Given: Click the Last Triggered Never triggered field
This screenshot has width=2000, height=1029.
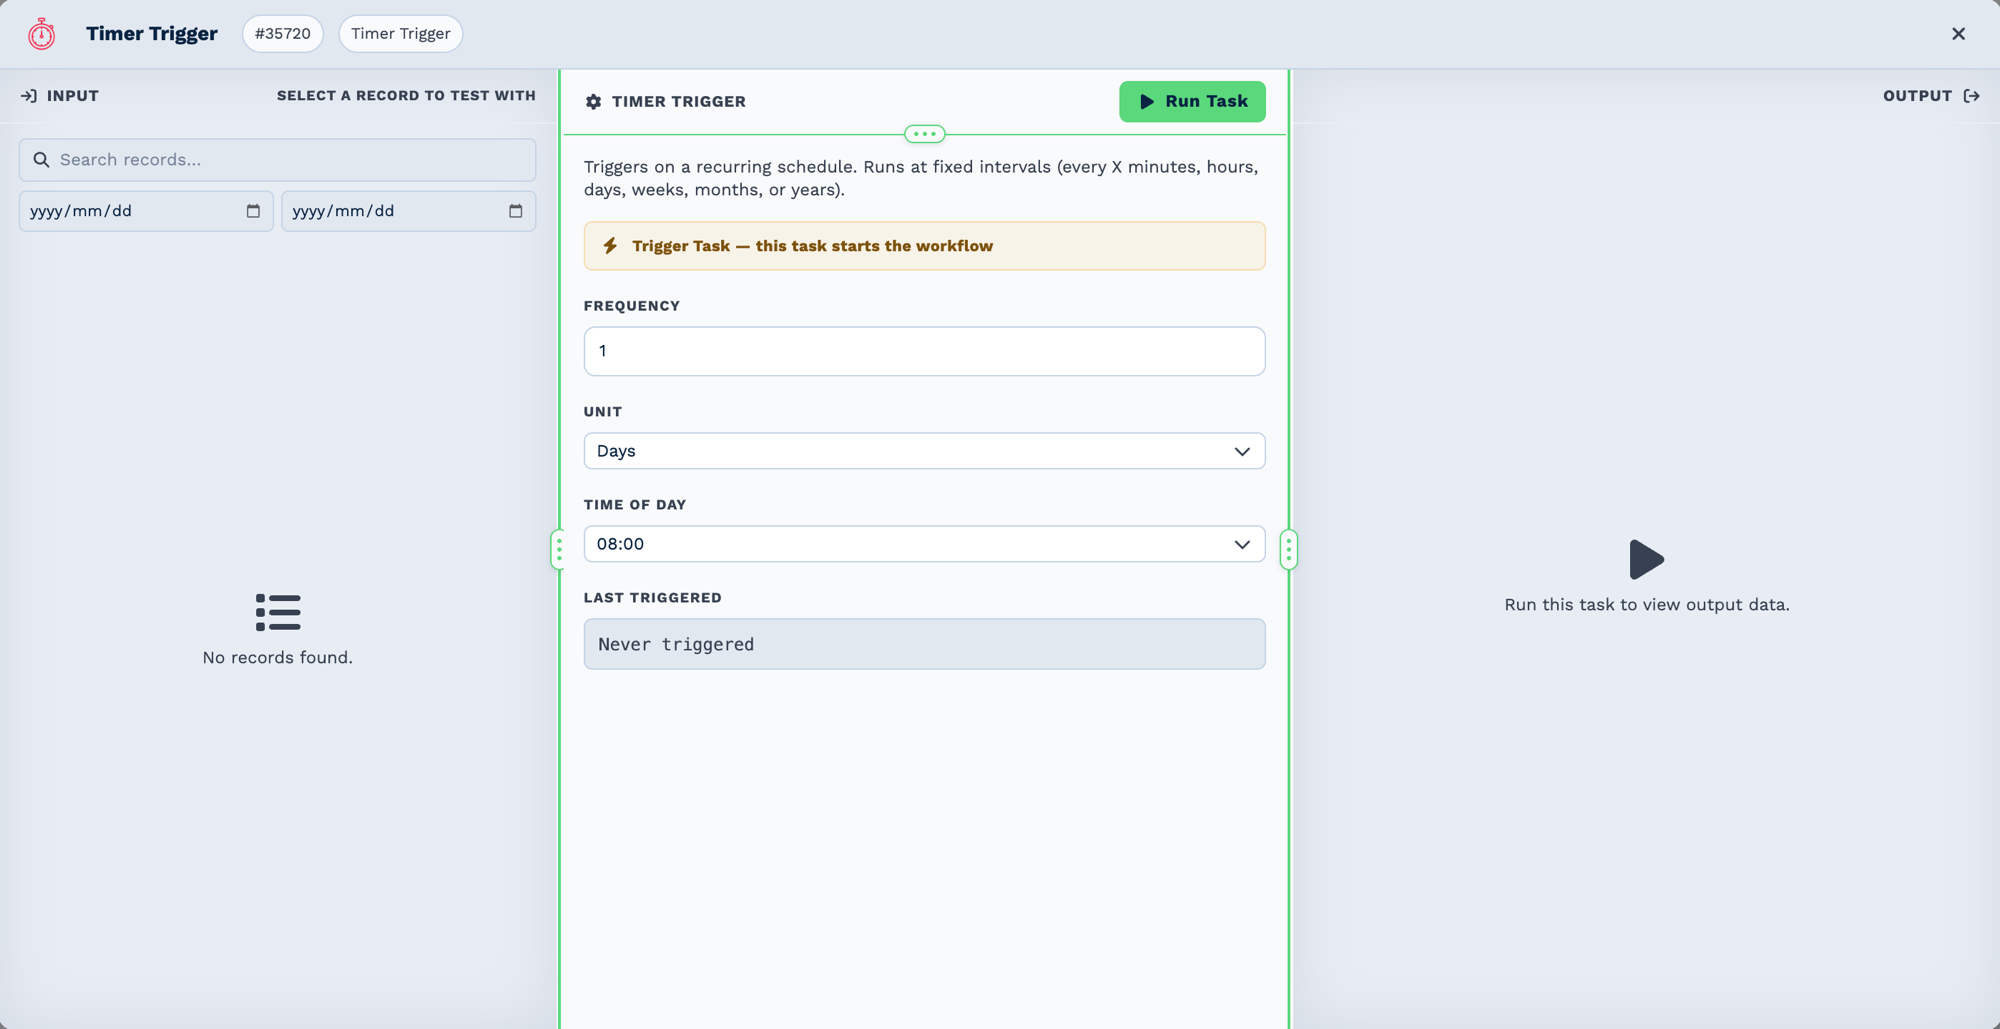Looking at the screenshot, I should click(x=924, y=644).
